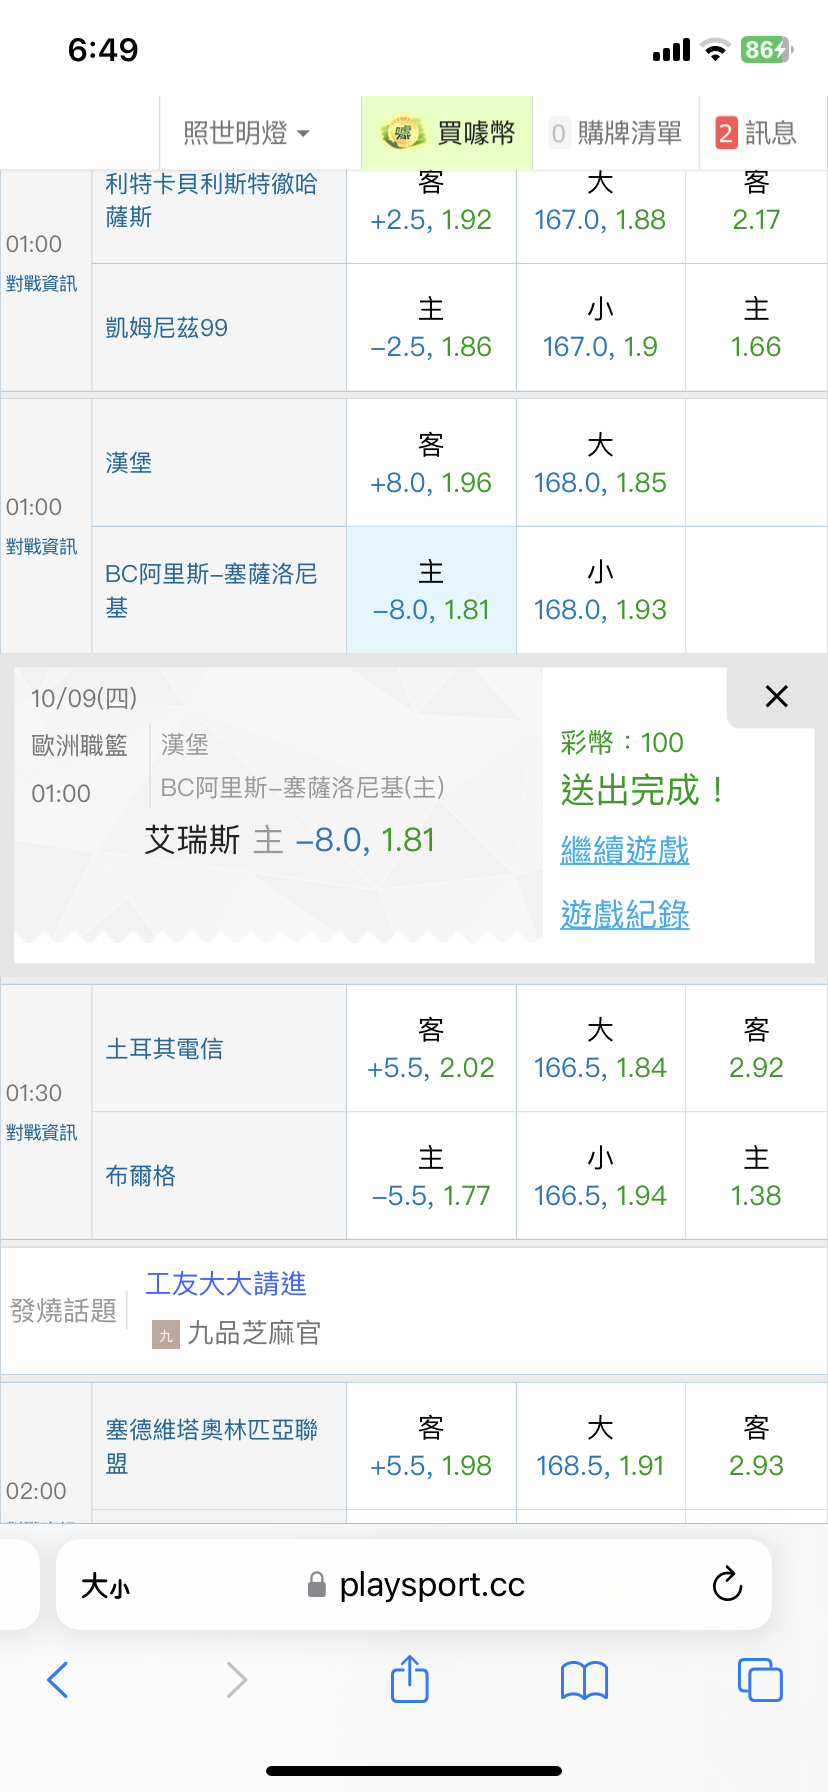Open Safari tabs overview icon
The height and width of the screenshot is (1792, 828).
(x=759, y=1680)
